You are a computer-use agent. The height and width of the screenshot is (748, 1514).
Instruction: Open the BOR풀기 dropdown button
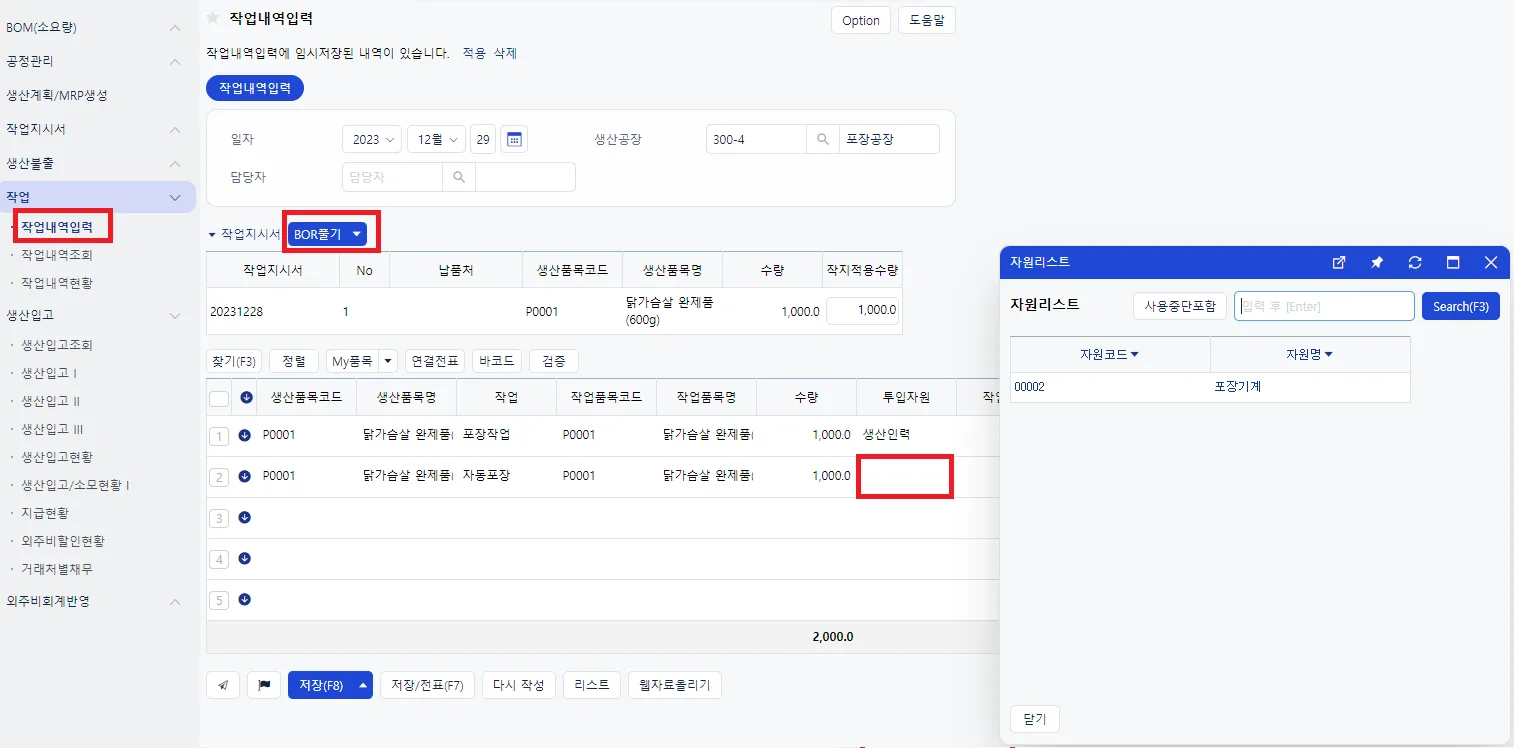(327, 234)
